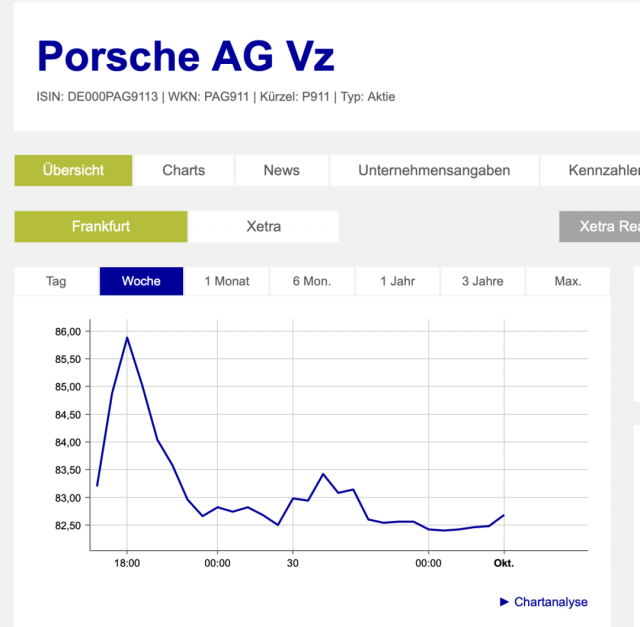This screenshot has width=640, height=627.
Task: Show the 6 Mon. chart range
Action: (312, 281)
